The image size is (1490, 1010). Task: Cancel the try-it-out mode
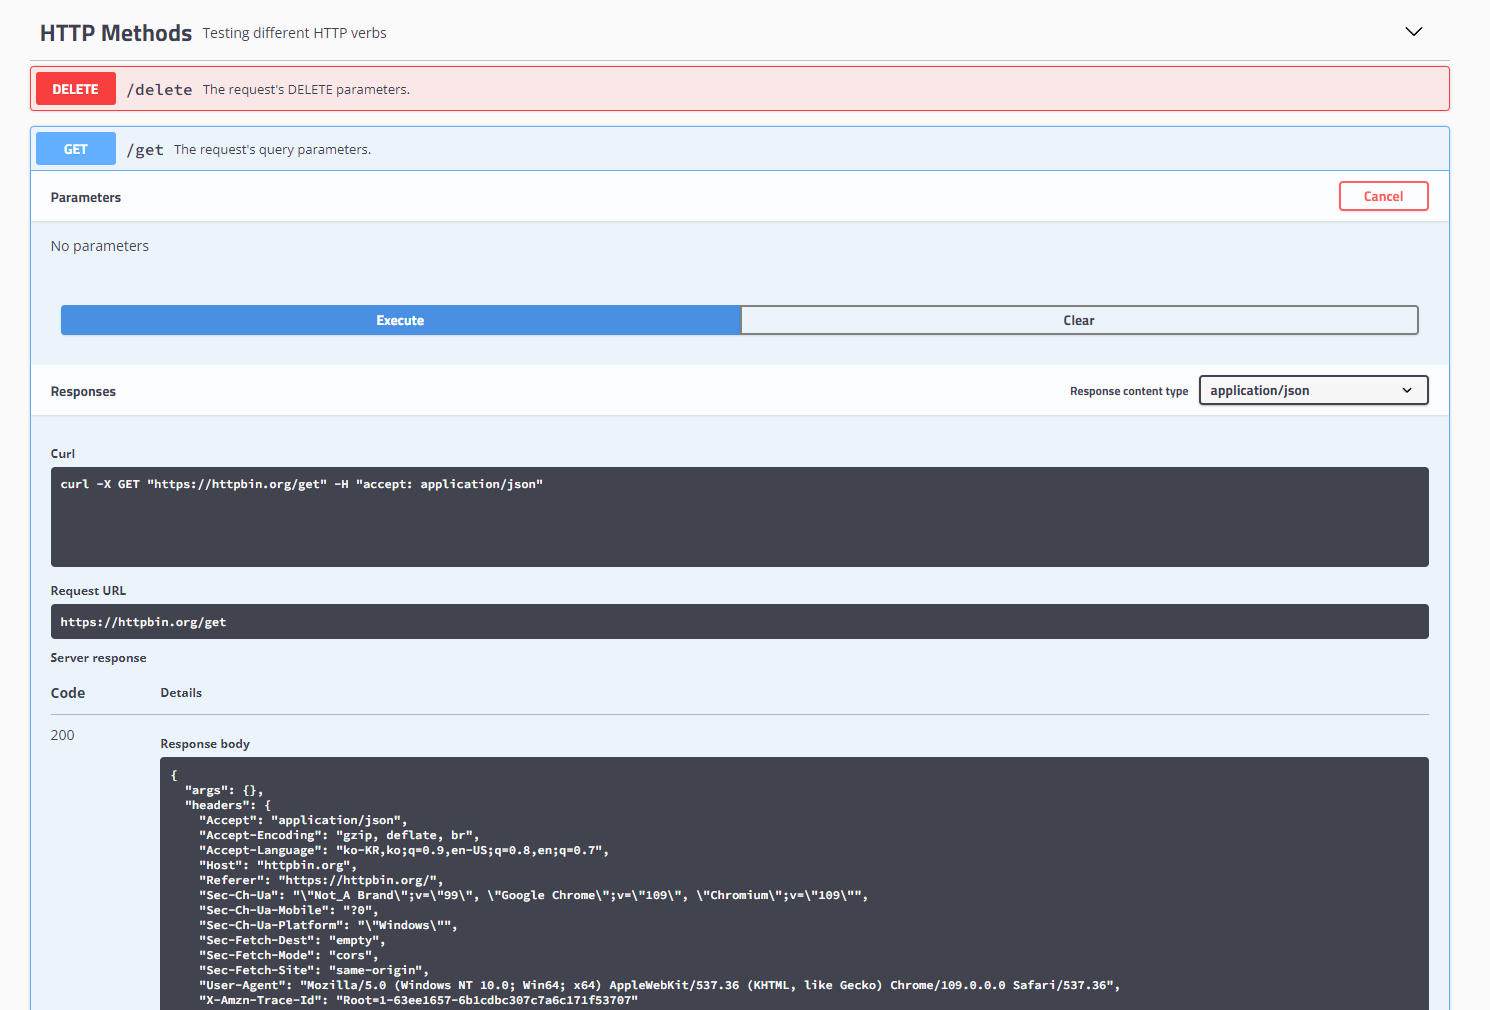pyautogui.click(x=1383, y=196)
